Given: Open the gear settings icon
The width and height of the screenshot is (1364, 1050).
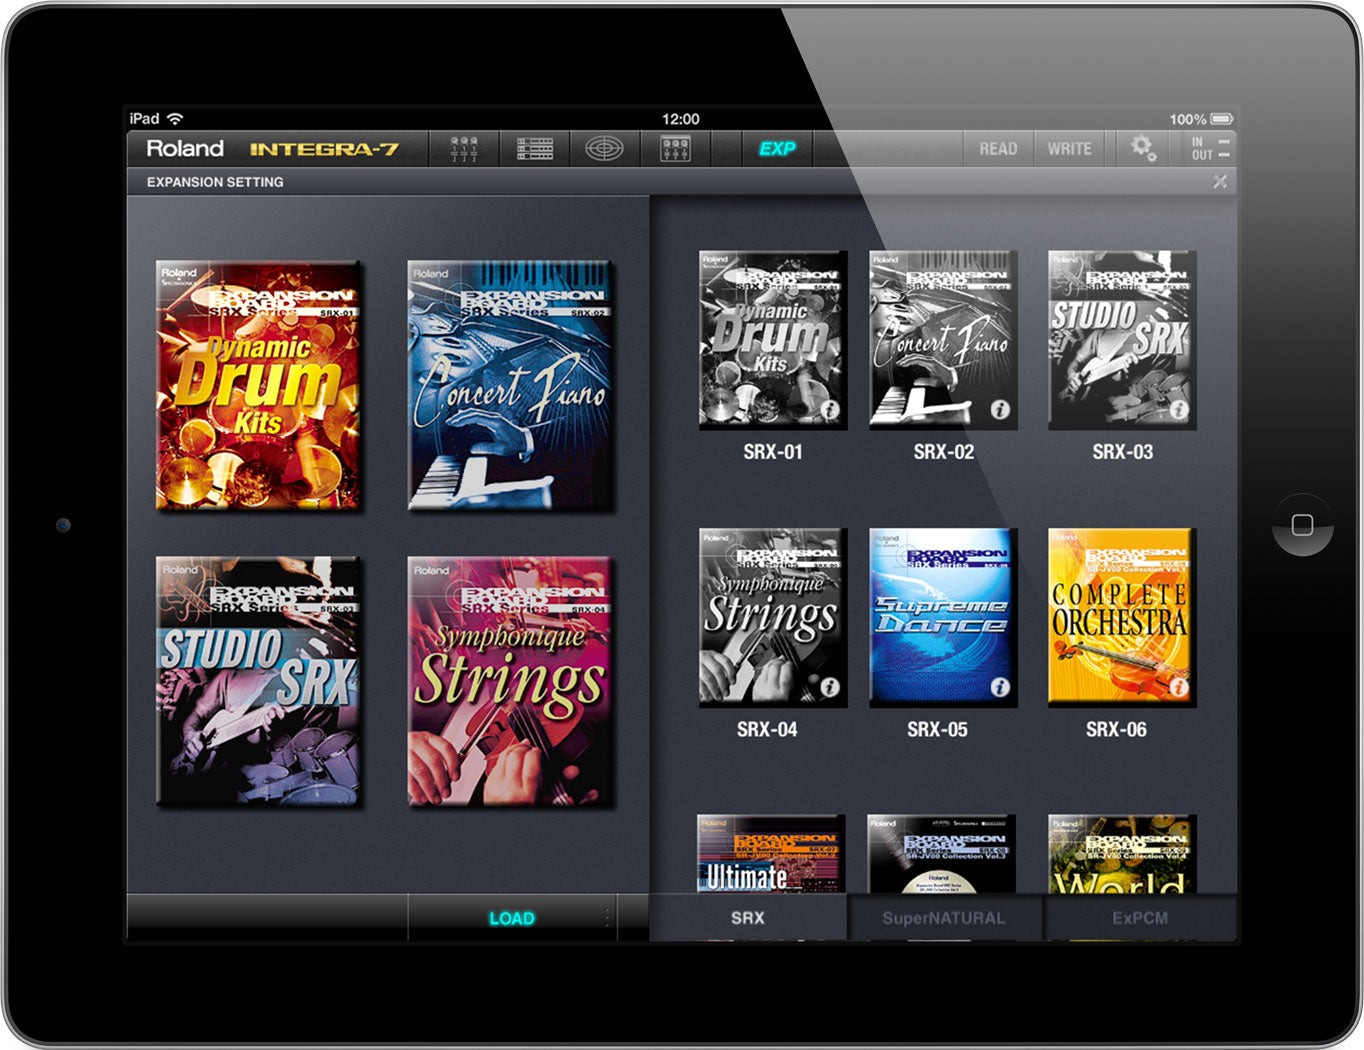Looking at the screenshot, I should coord(1143,149).
